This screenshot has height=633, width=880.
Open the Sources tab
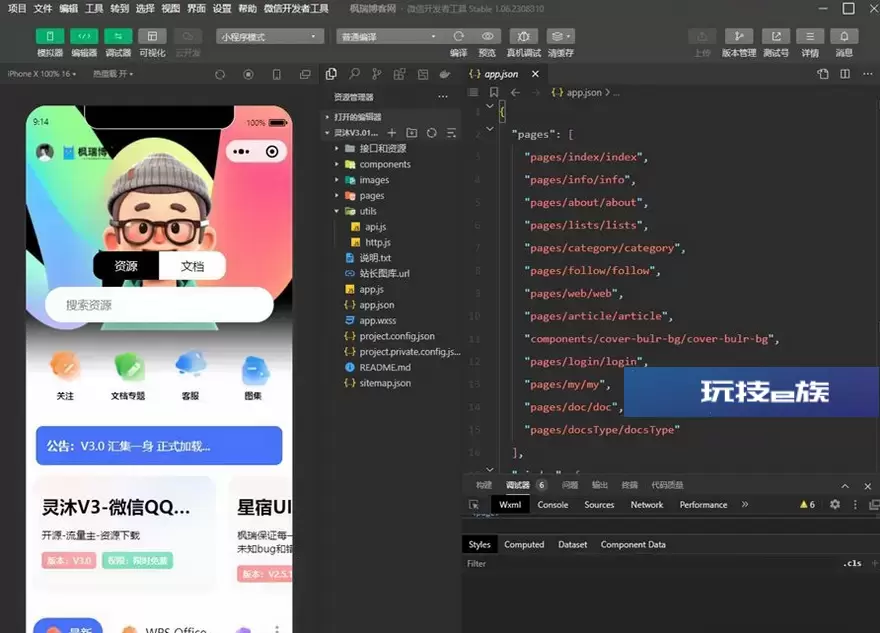pyautogui.click(x=599, y=504)
